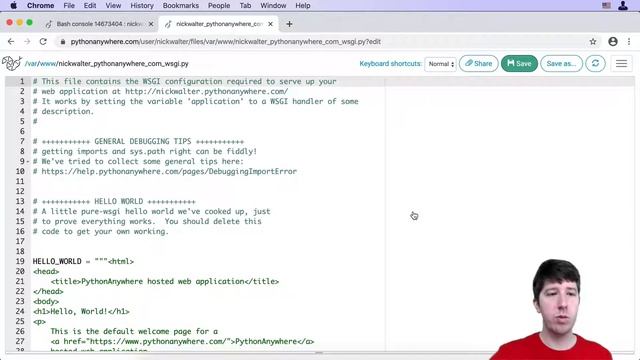The width and height of the screenshot is (640, 360).
Task: Open a new browser tab
Action: coord(289,24)
